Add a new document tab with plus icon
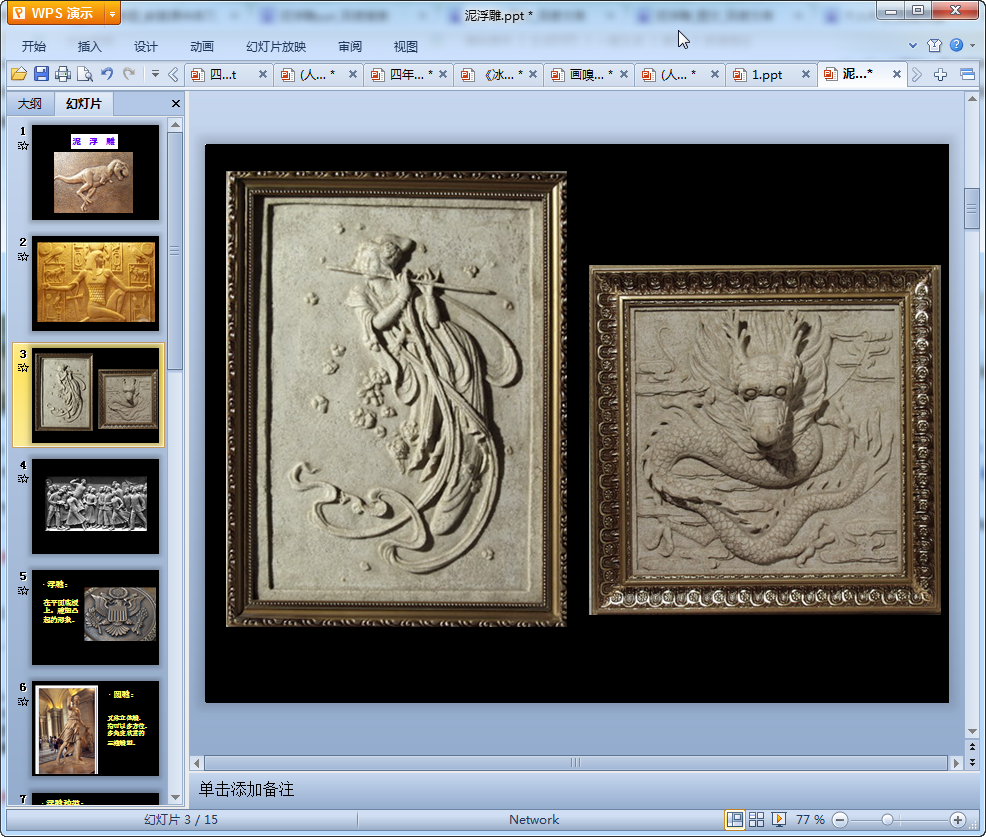Viewport: 986px width, 837px height. (x=940, y=75)
